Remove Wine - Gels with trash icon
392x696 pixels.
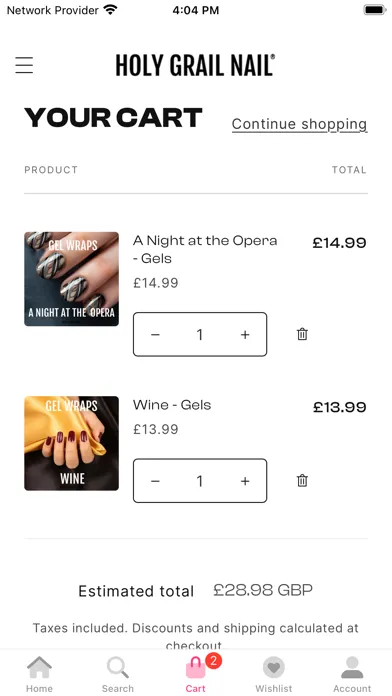point(302,481)
